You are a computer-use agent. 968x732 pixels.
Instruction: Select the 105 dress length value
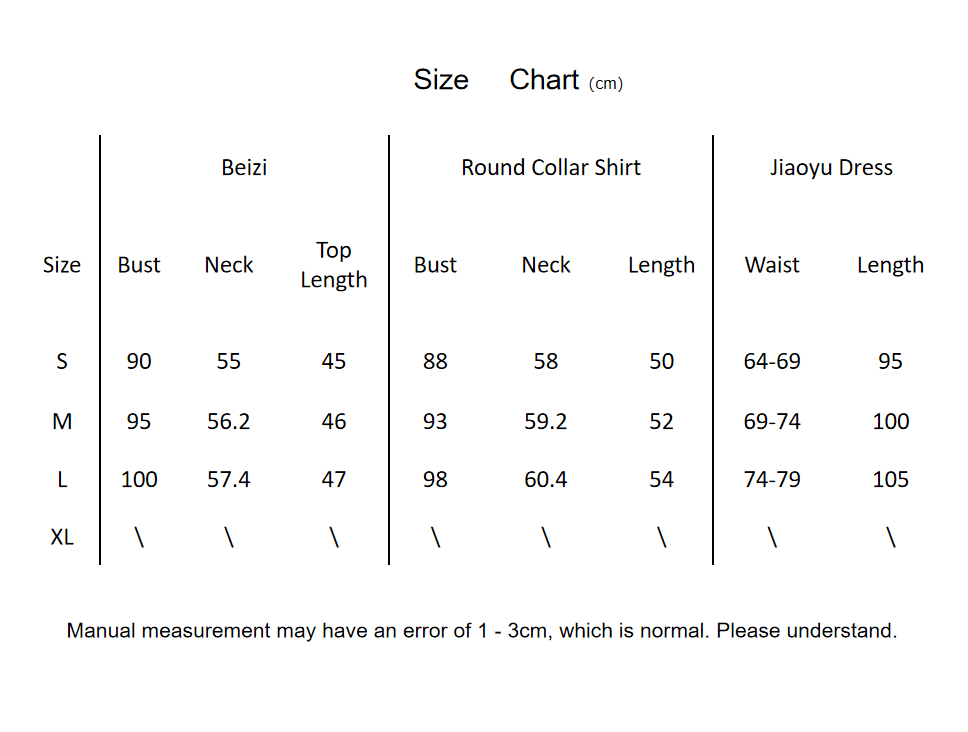[x=890, y=480]
